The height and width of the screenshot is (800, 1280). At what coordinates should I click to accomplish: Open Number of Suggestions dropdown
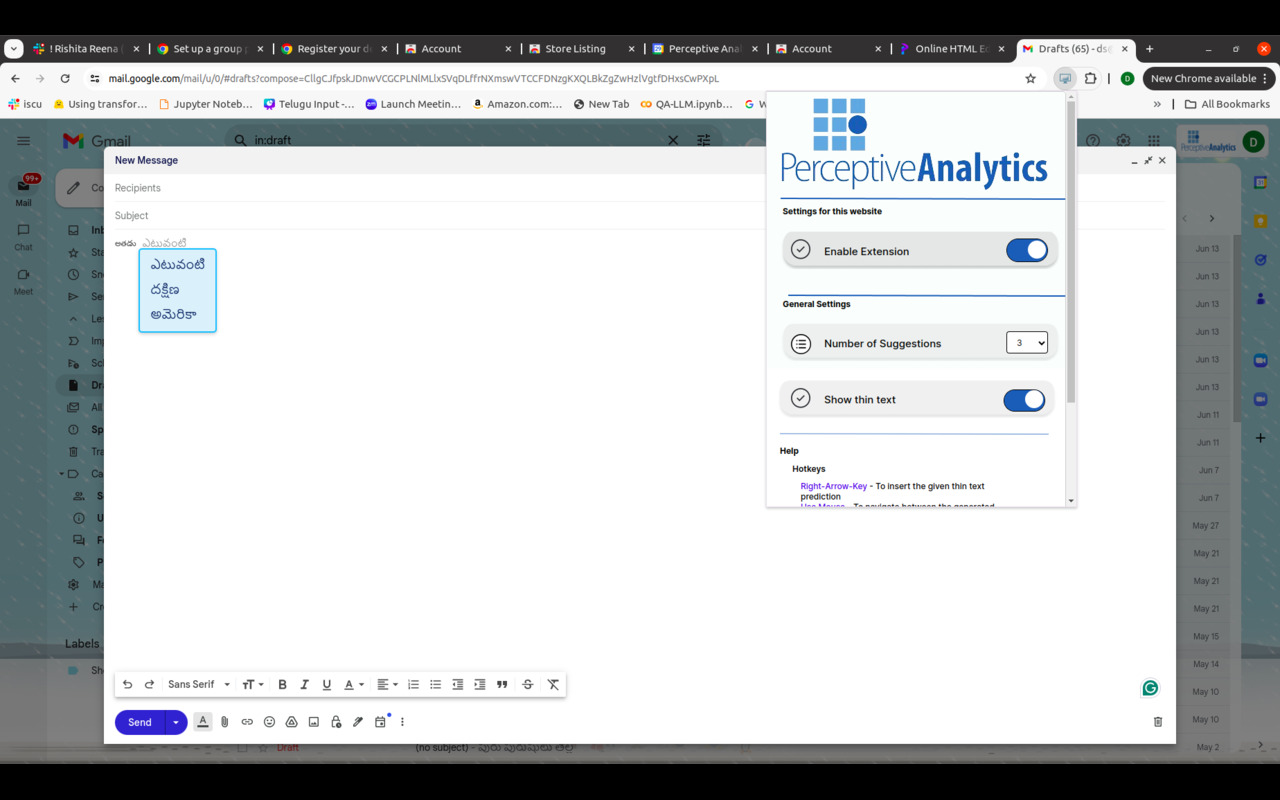coord(1027,343)
